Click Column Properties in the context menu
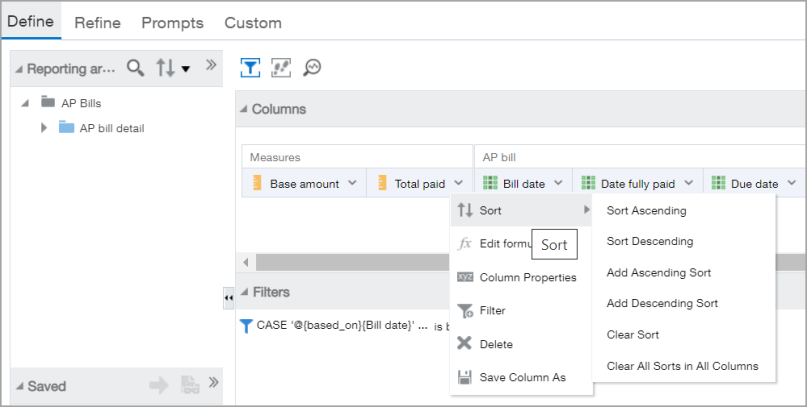Viewport: 807px width, 407px height. (x=528, y=277)
